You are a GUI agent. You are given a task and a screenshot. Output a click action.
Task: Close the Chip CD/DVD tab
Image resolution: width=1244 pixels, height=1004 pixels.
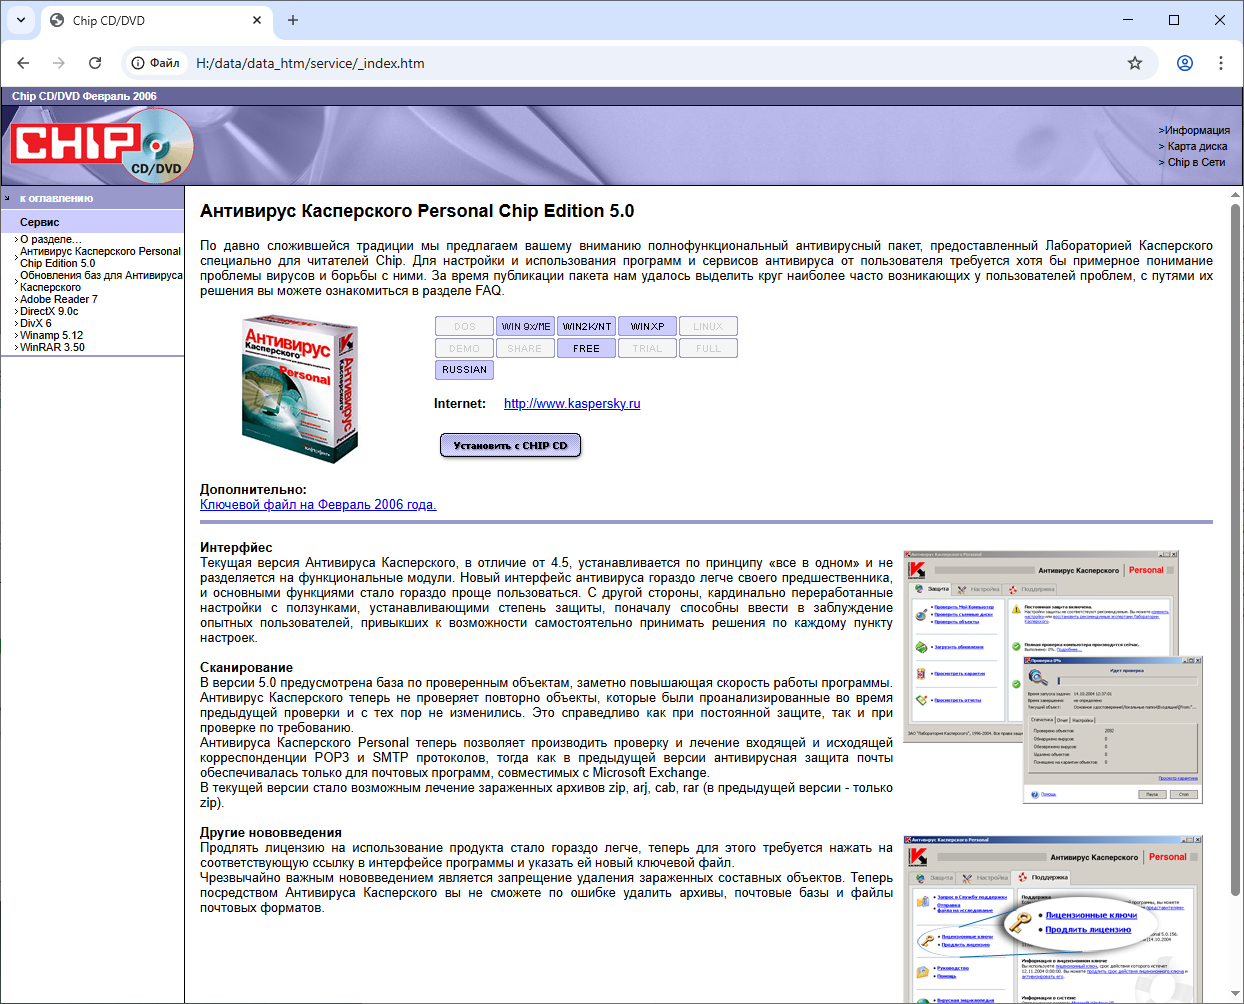click(257, 20)
